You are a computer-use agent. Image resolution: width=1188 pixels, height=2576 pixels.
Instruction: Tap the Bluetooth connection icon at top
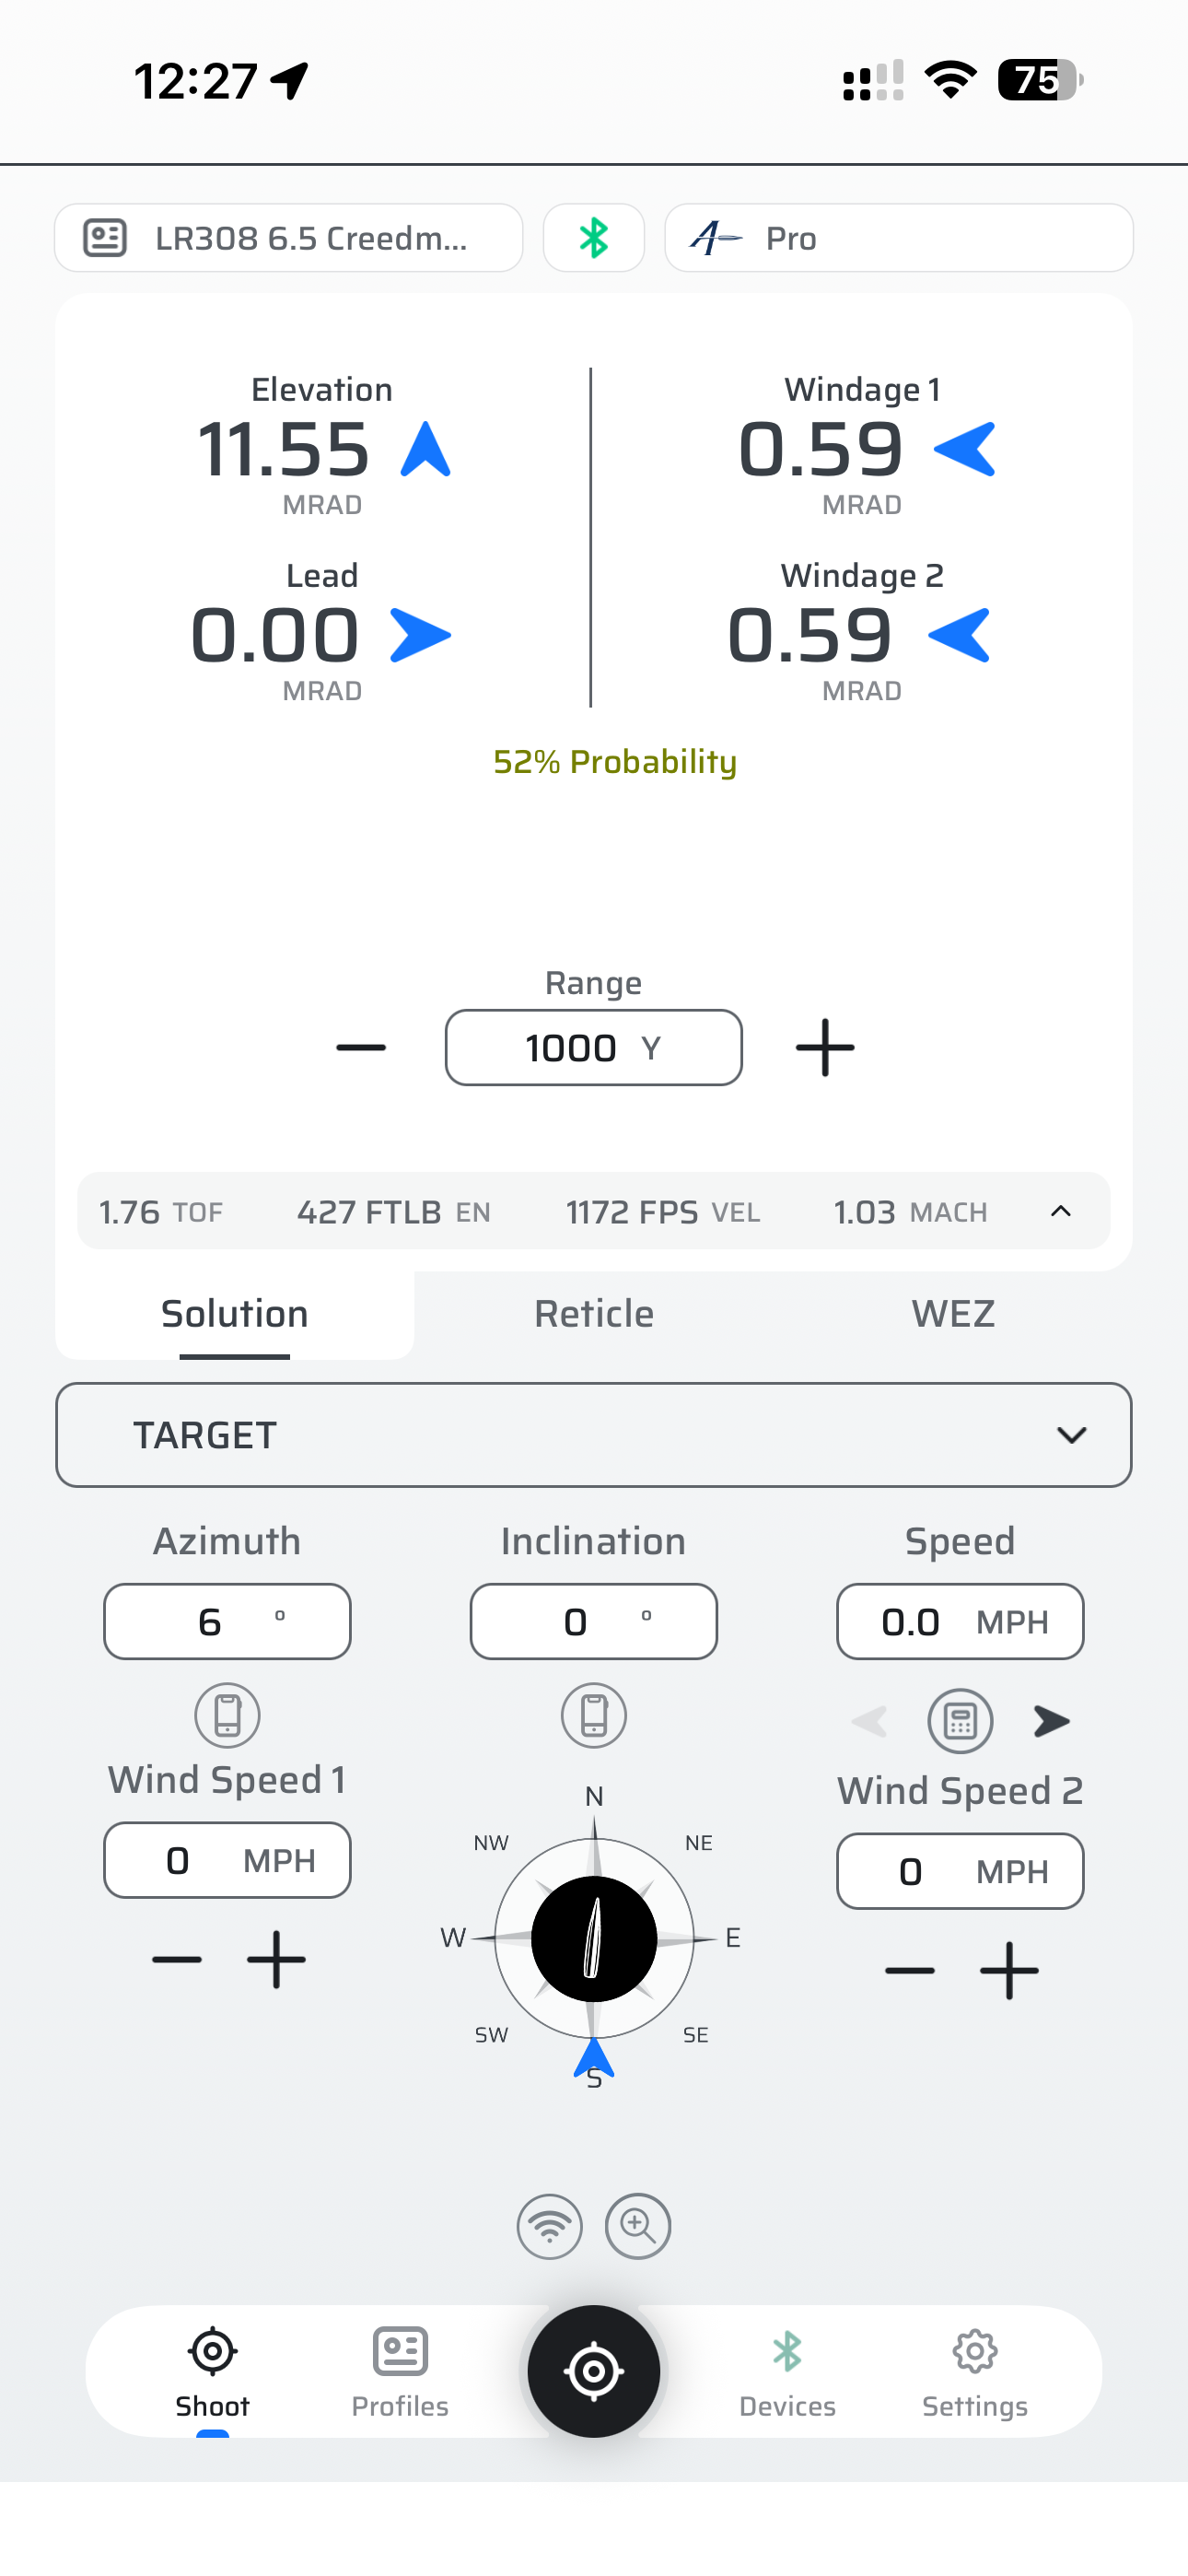593,238
